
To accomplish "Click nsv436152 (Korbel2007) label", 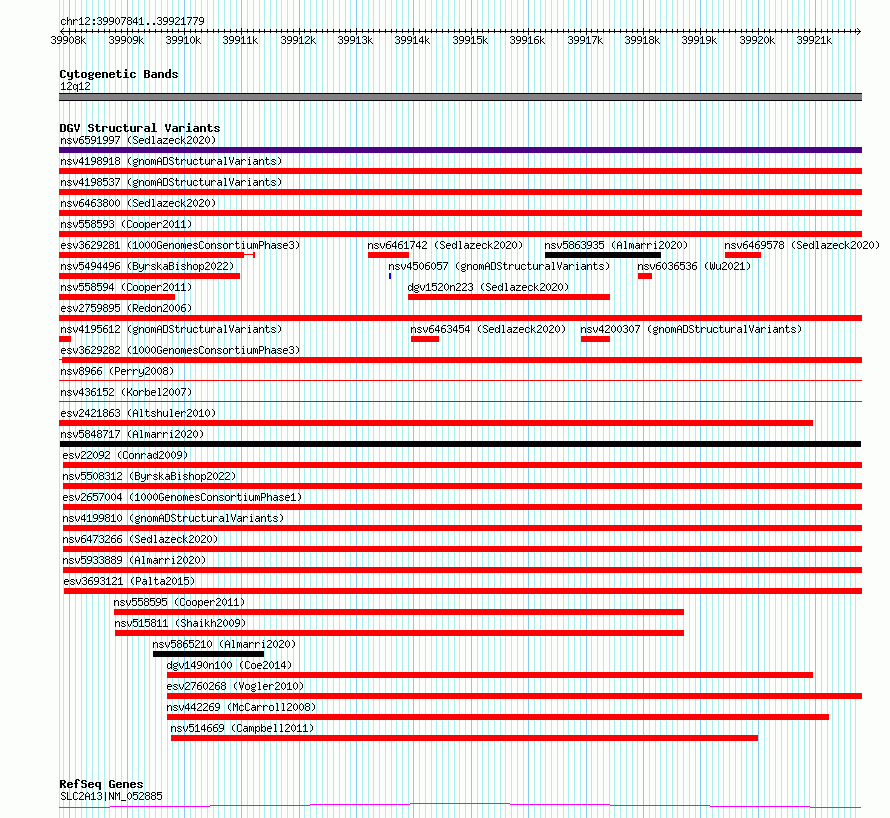I will pos(126,392).
